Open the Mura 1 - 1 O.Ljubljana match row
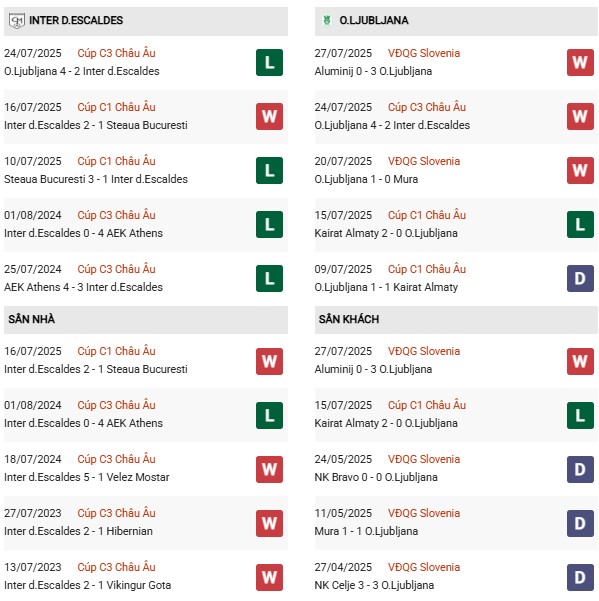 [456, 523]
